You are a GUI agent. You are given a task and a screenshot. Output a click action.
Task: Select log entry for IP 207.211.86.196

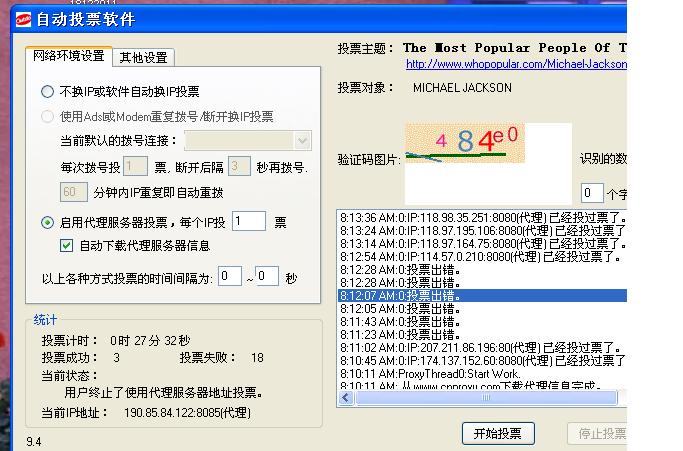pyautogui.click(x=482, y=347)
